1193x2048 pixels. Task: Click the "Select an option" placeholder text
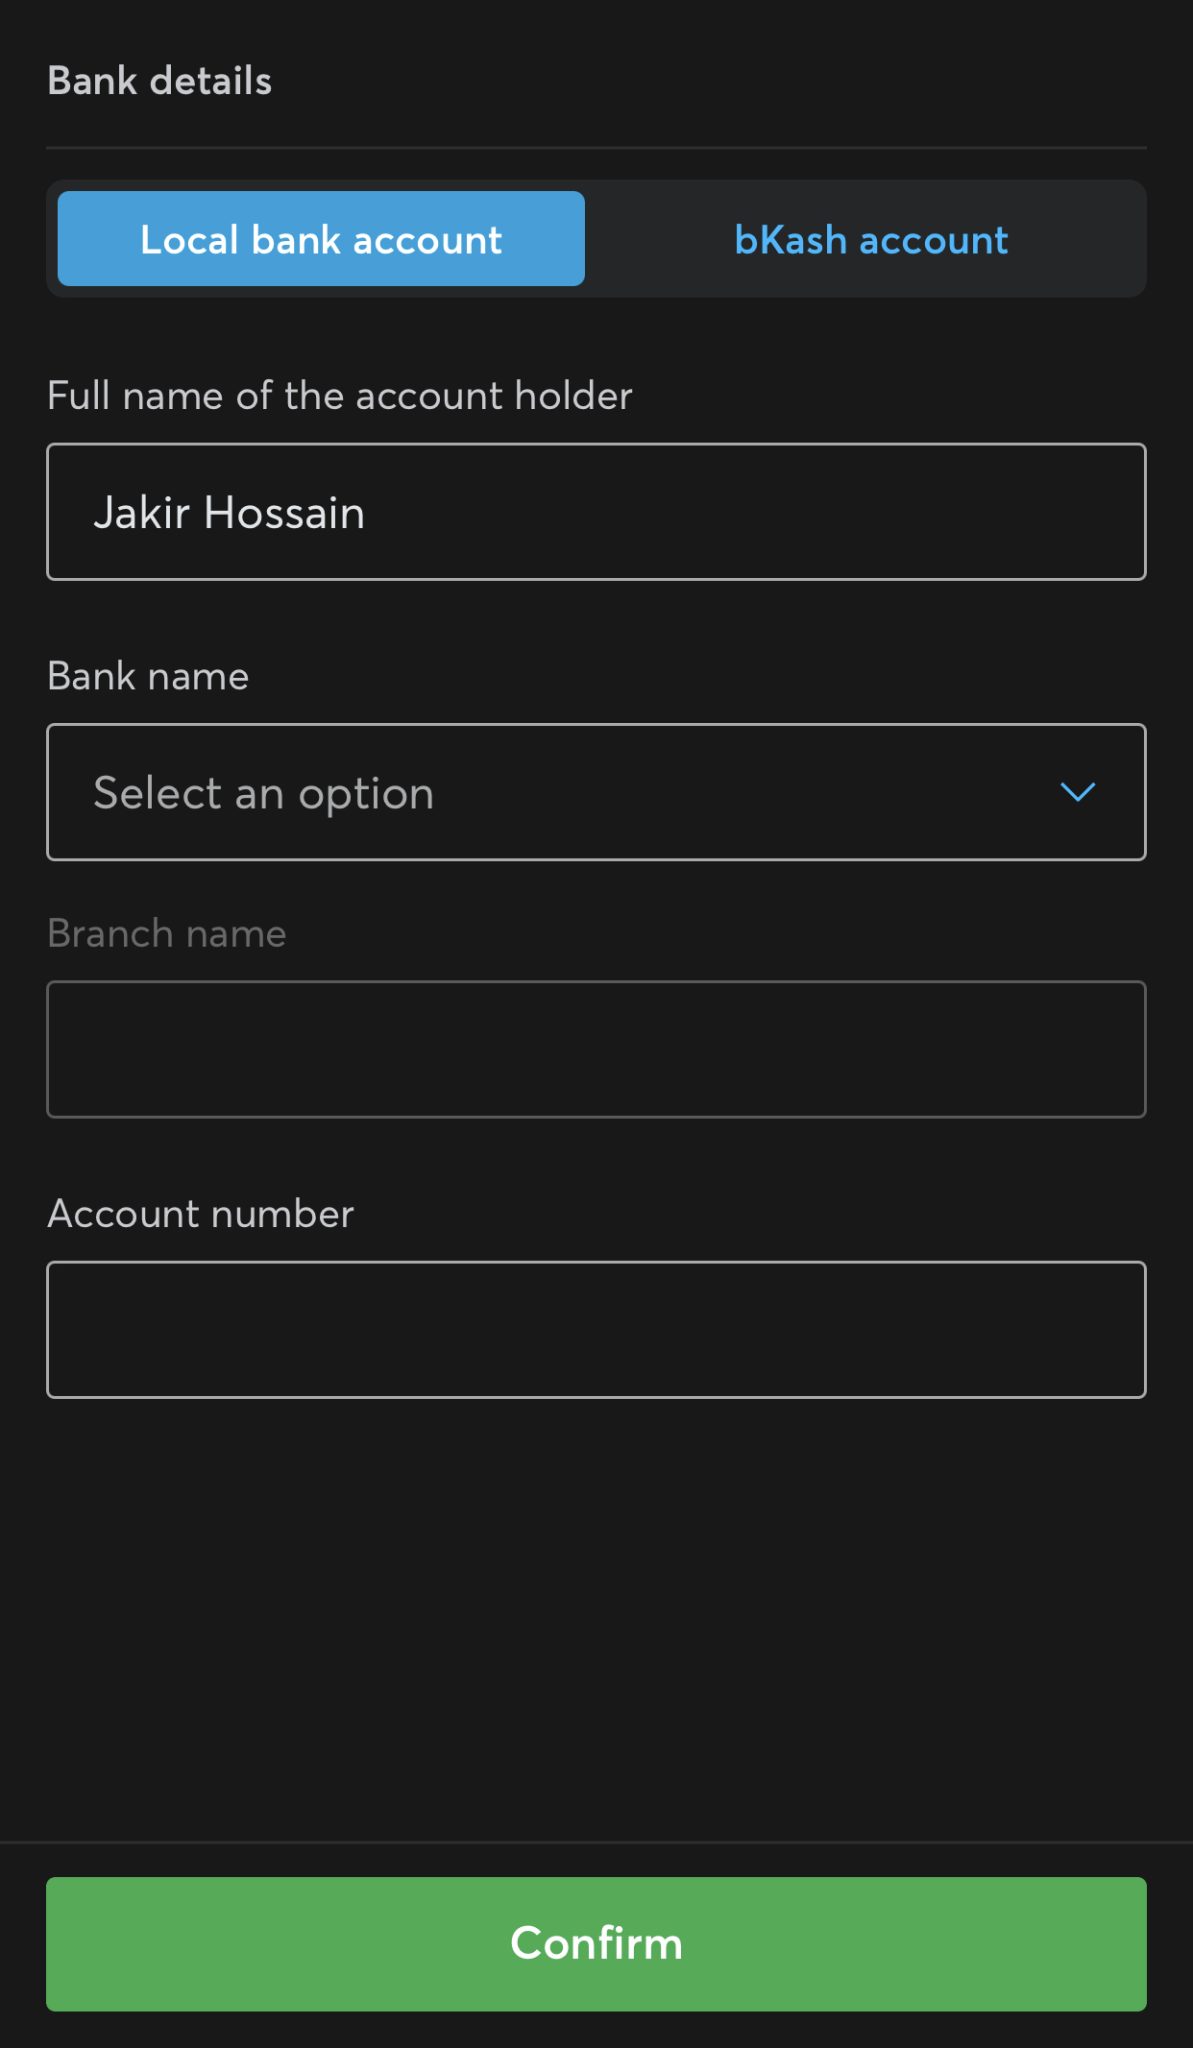click(264, 794)
